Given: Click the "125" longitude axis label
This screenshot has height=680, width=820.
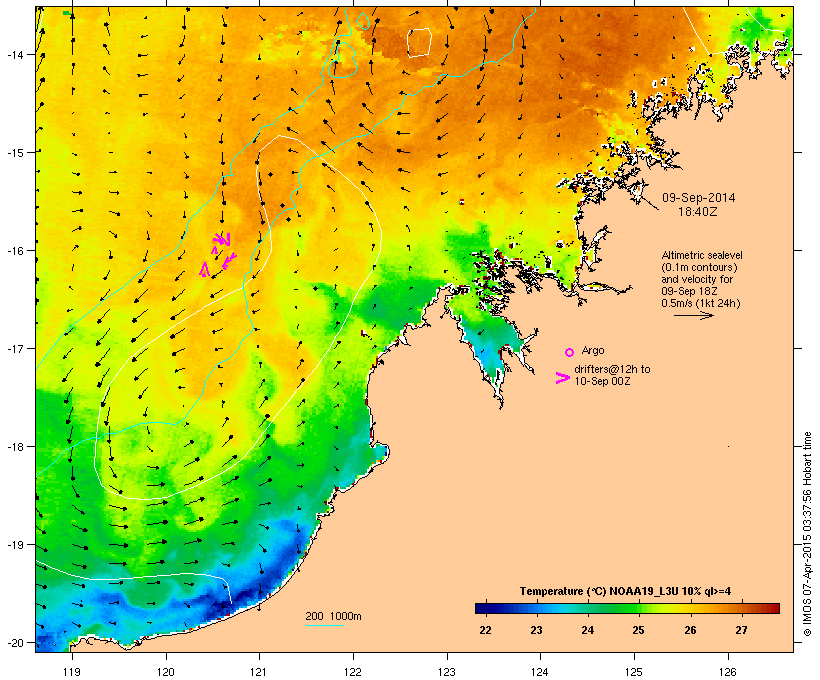Looking at the screenshot, I should (634, 672).
